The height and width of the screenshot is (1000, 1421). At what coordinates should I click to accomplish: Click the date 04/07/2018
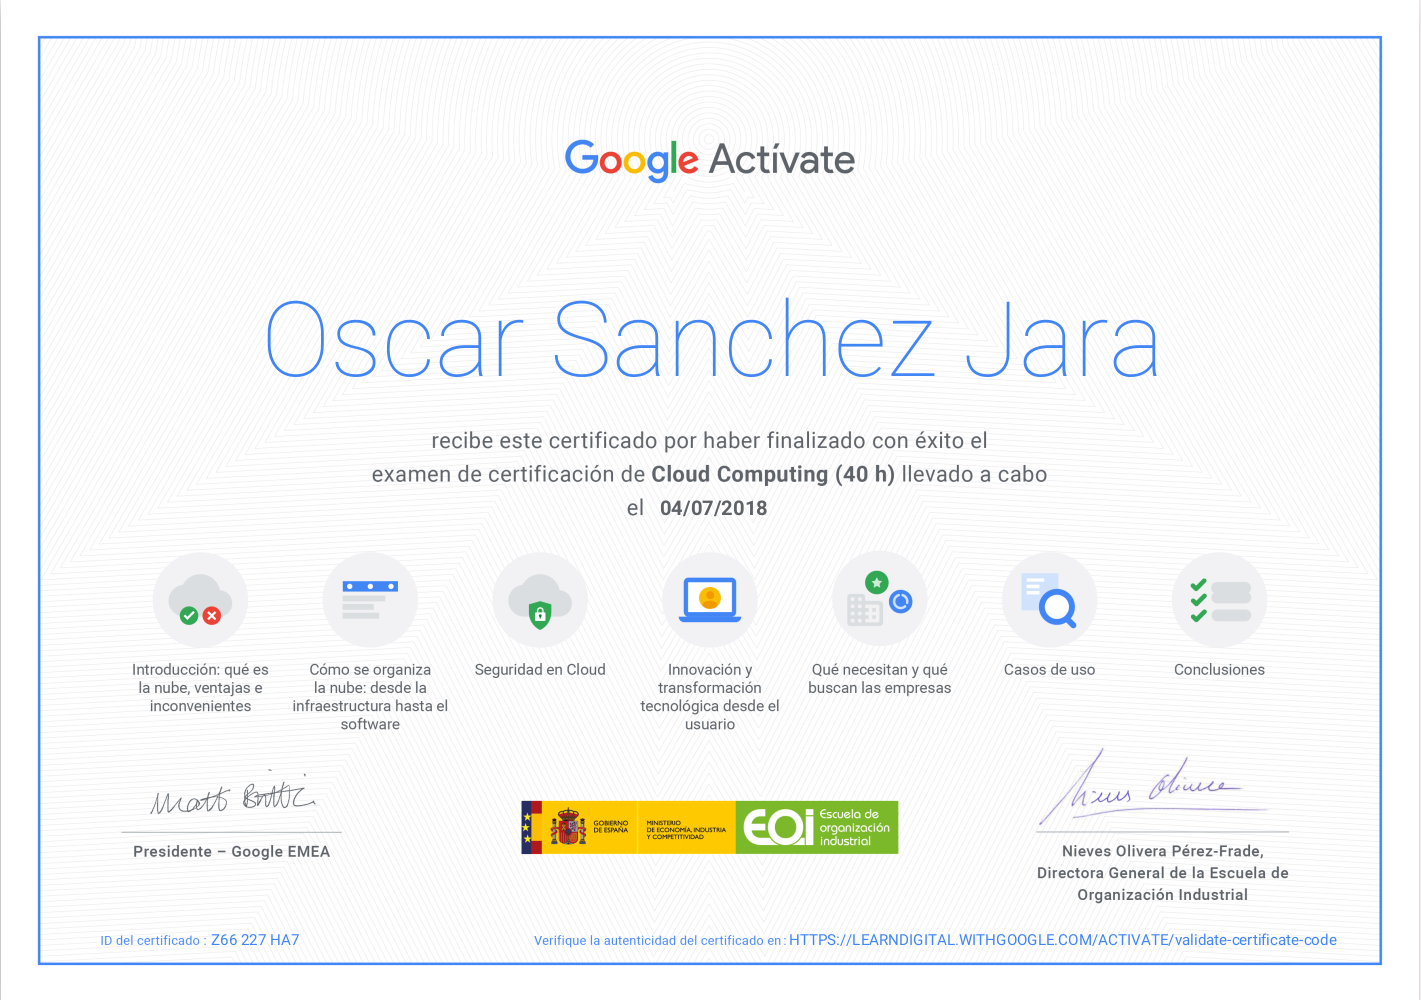coord(714,508)
